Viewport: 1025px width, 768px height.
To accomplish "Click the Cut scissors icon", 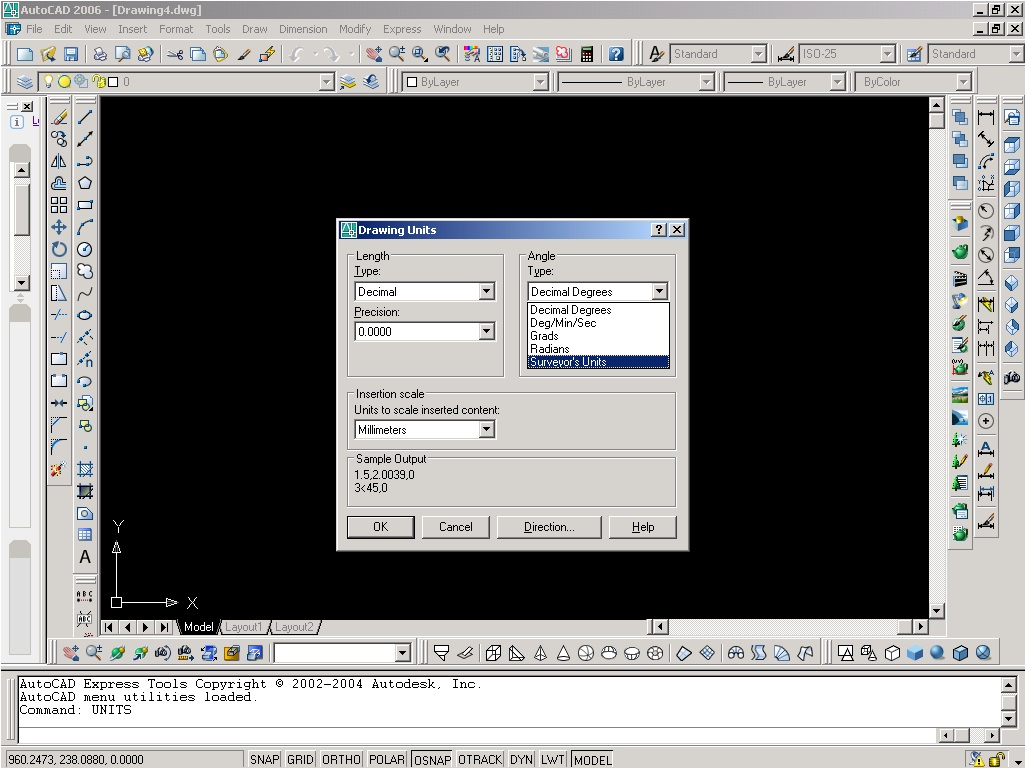I will [x=175, y=54].
